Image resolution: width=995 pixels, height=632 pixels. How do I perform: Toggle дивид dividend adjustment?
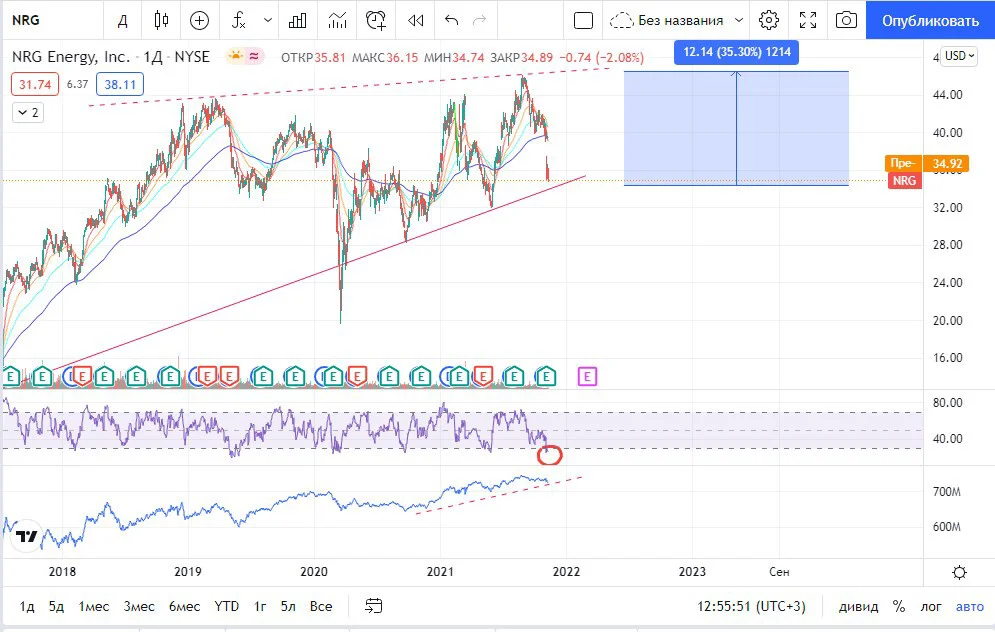coord(859,606)
